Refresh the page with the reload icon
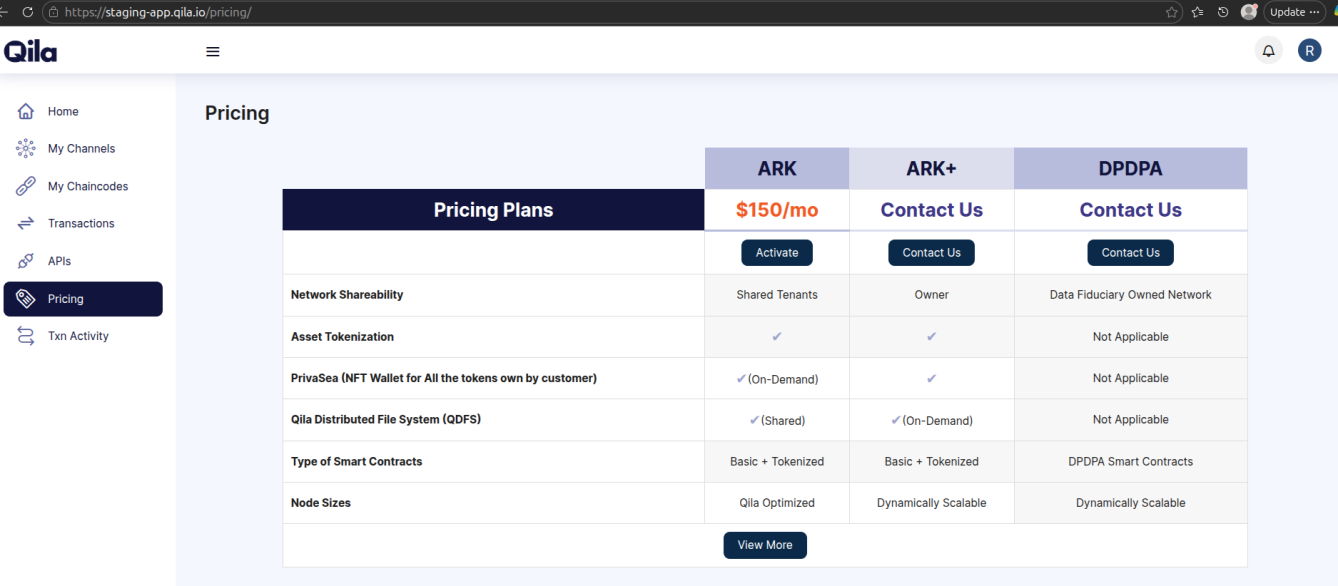The width and height of the screenshot is (1338, 586). [27, 12]
